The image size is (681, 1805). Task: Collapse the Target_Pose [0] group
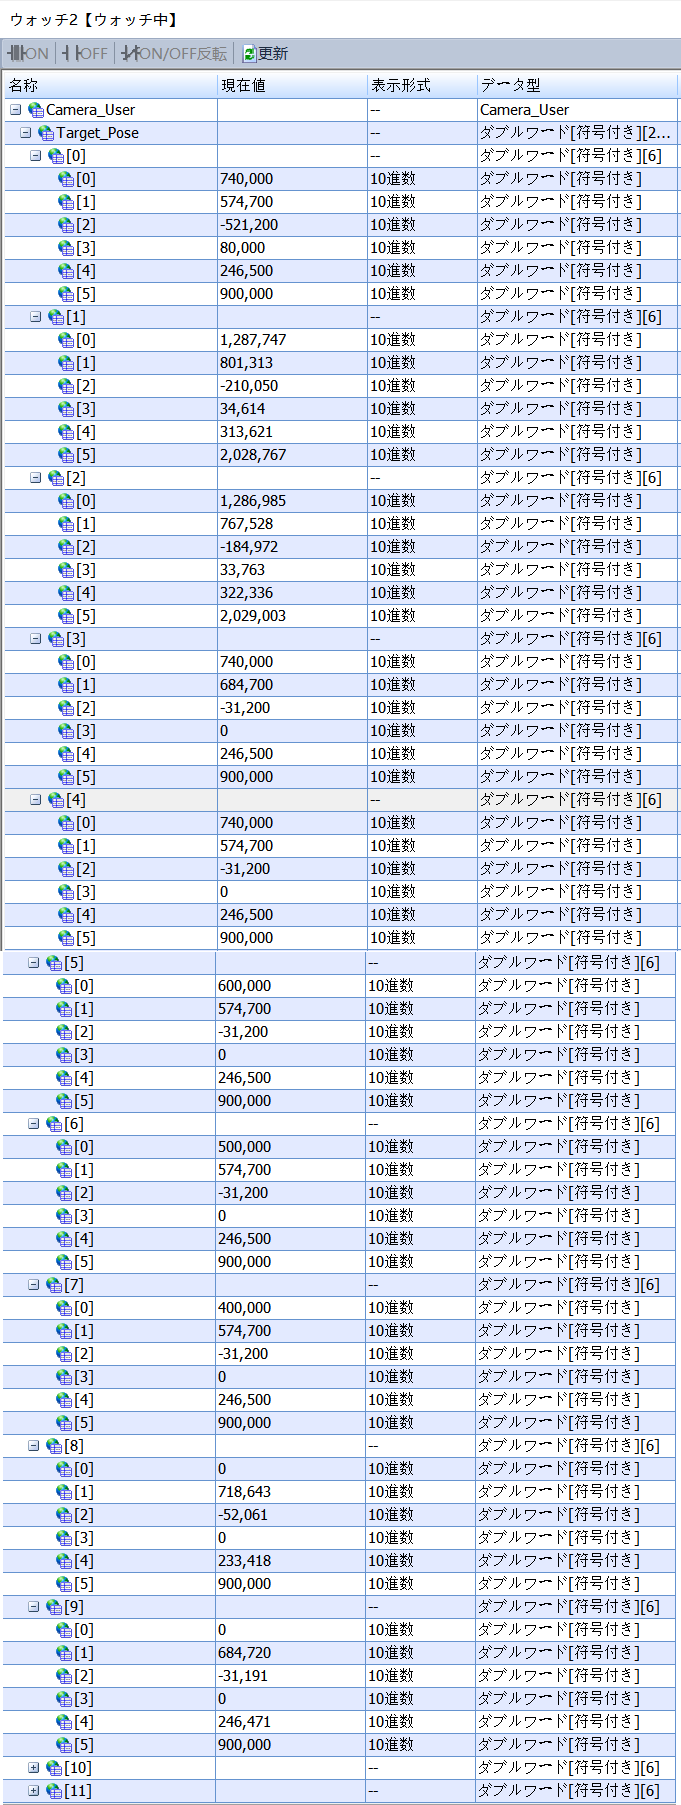click(x=35, y=156)
